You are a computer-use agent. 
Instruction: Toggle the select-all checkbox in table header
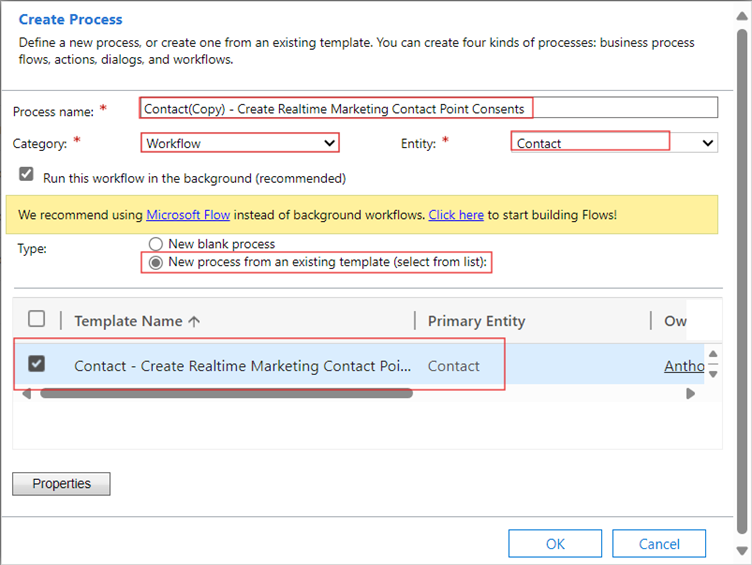pyautogui.click(x=37, y=320)
